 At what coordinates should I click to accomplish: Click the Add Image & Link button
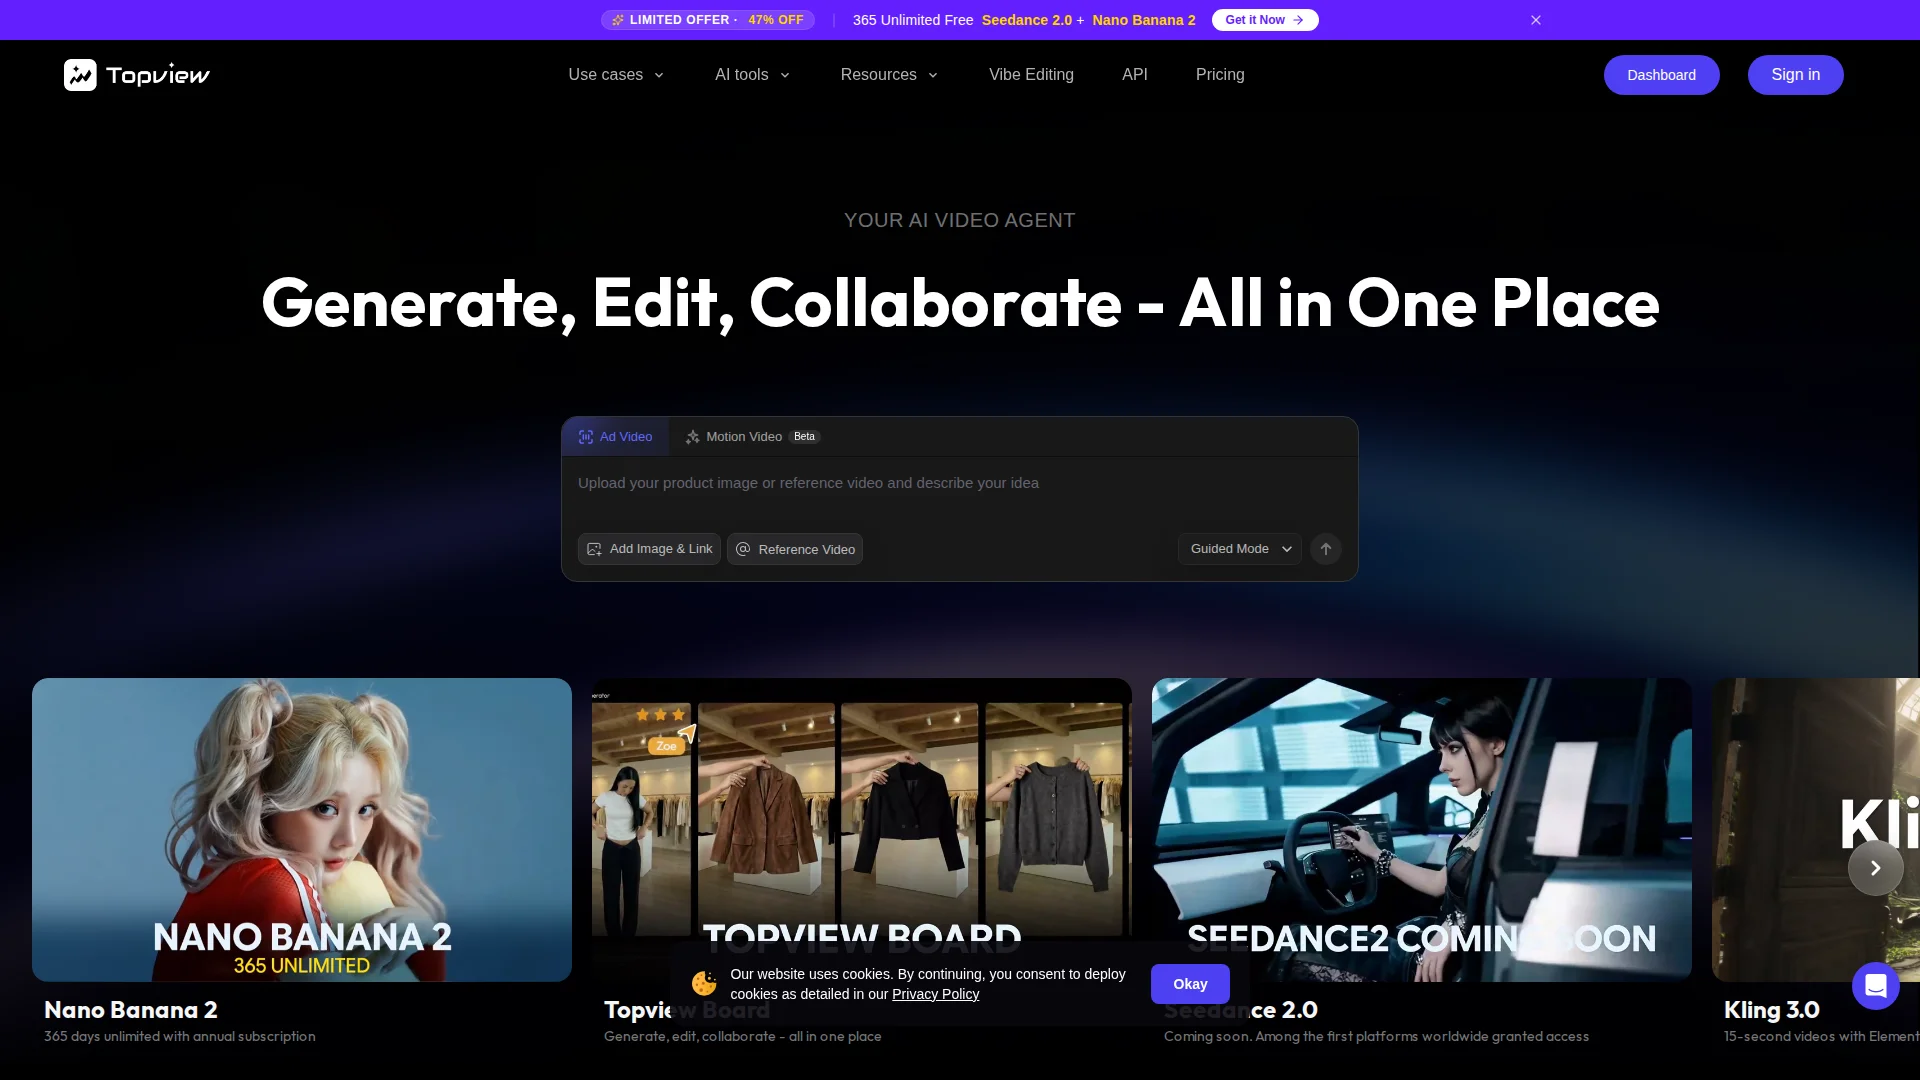pyautogui.click(x=649, y=549)
